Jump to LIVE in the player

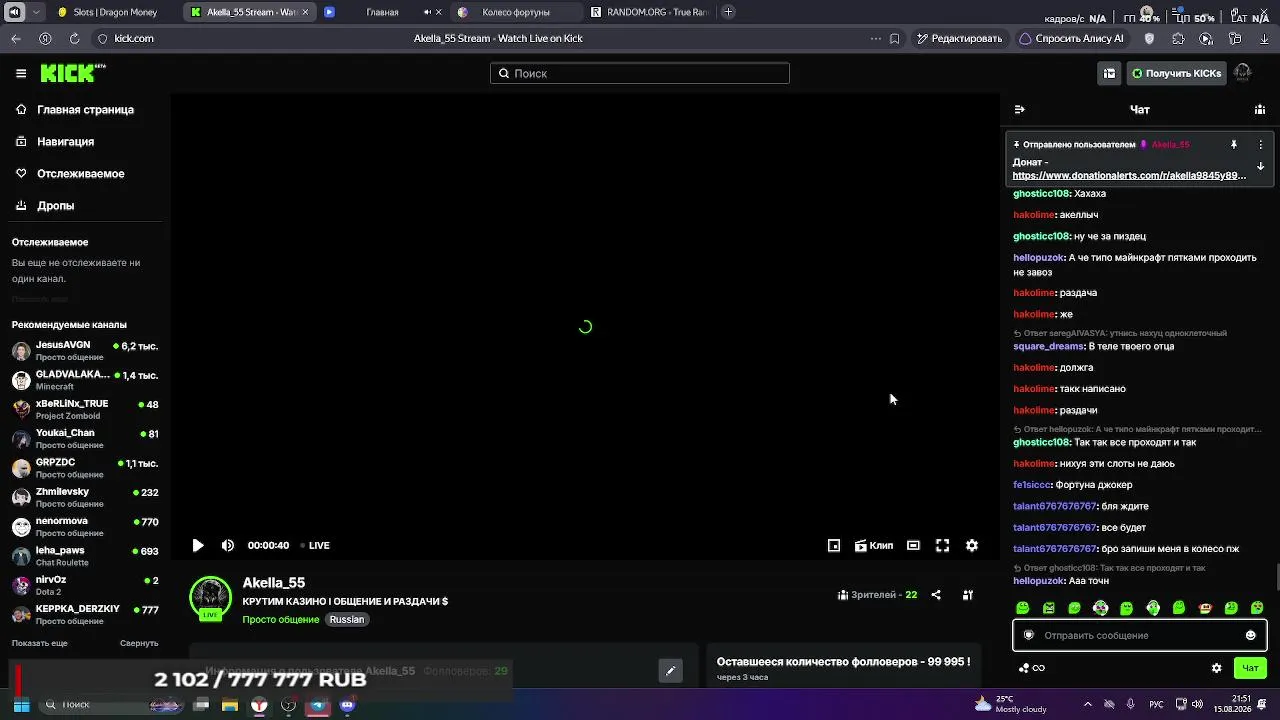pyautogui.click(x=316, y=545)
